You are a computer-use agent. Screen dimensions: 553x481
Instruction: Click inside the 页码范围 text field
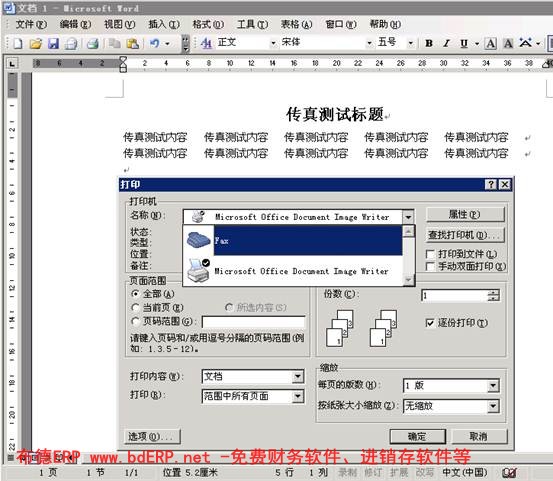click(x=254, y=322)
